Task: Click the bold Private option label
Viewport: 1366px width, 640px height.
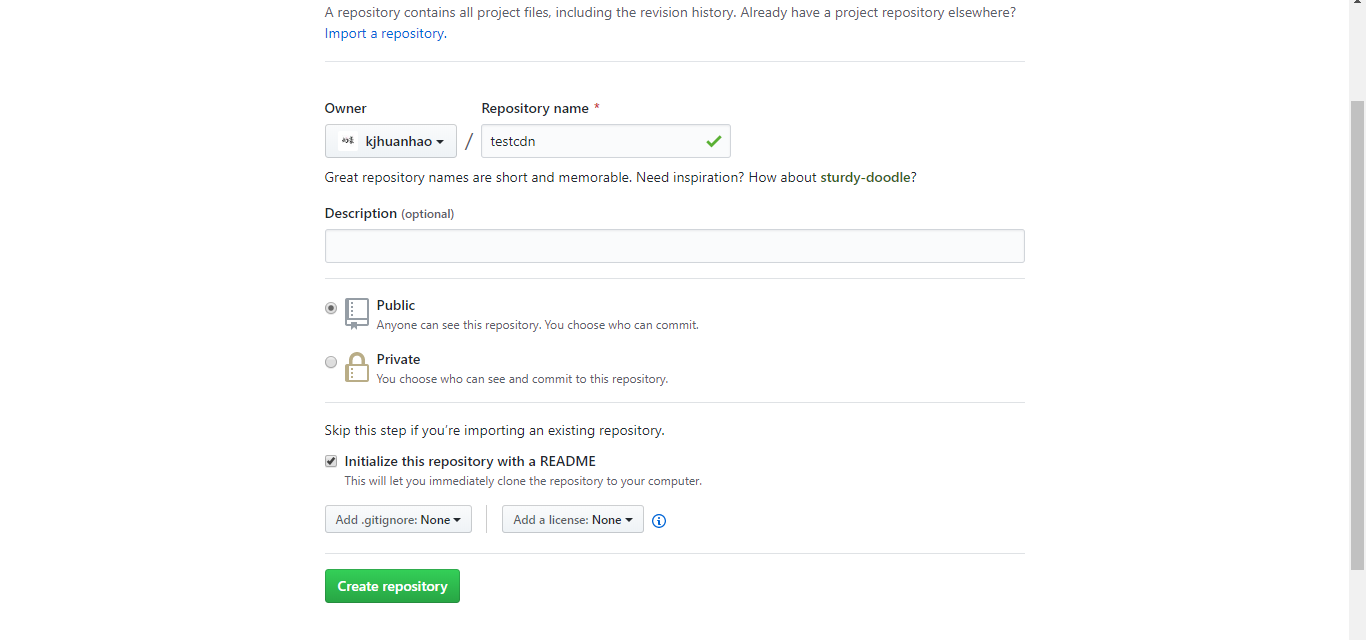Action: click(x=398, y=359)
